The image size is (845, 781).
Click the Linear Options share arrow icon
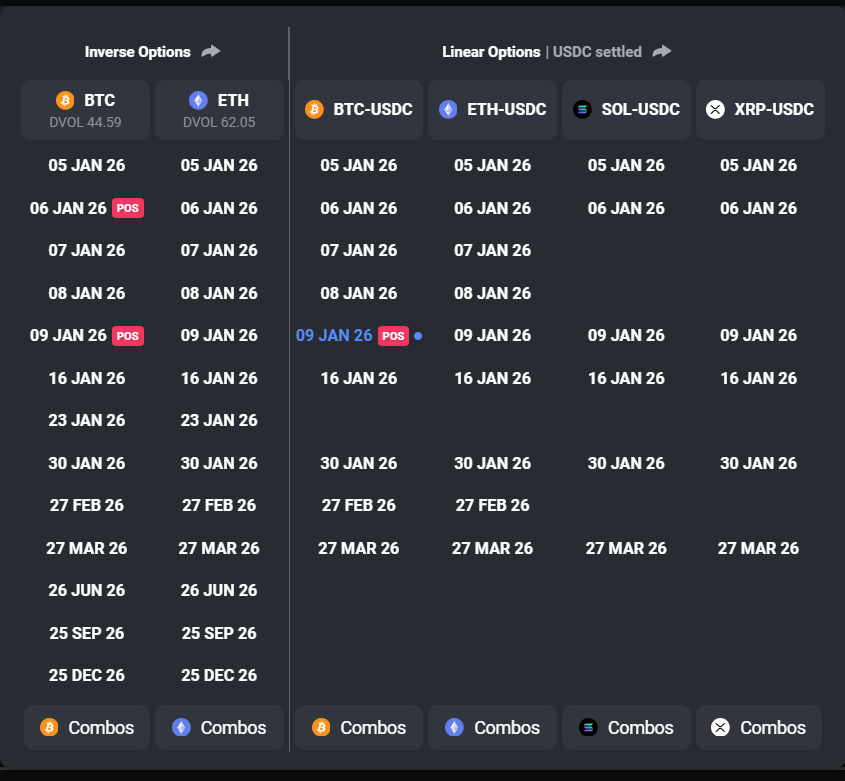662,51
